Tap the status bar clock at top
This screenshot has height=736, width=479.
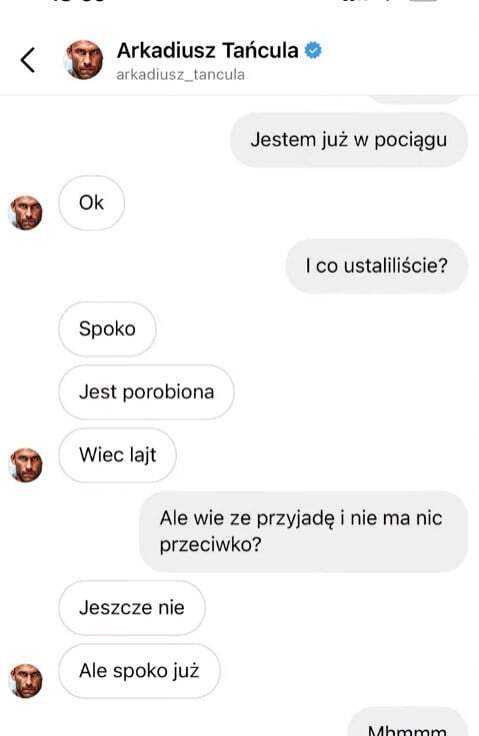click(x=77, y=1)
